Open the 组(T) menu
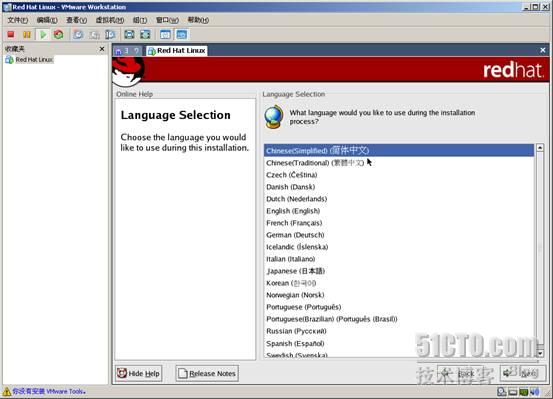The width and height of the screenshot is (553, 399). 140,20
